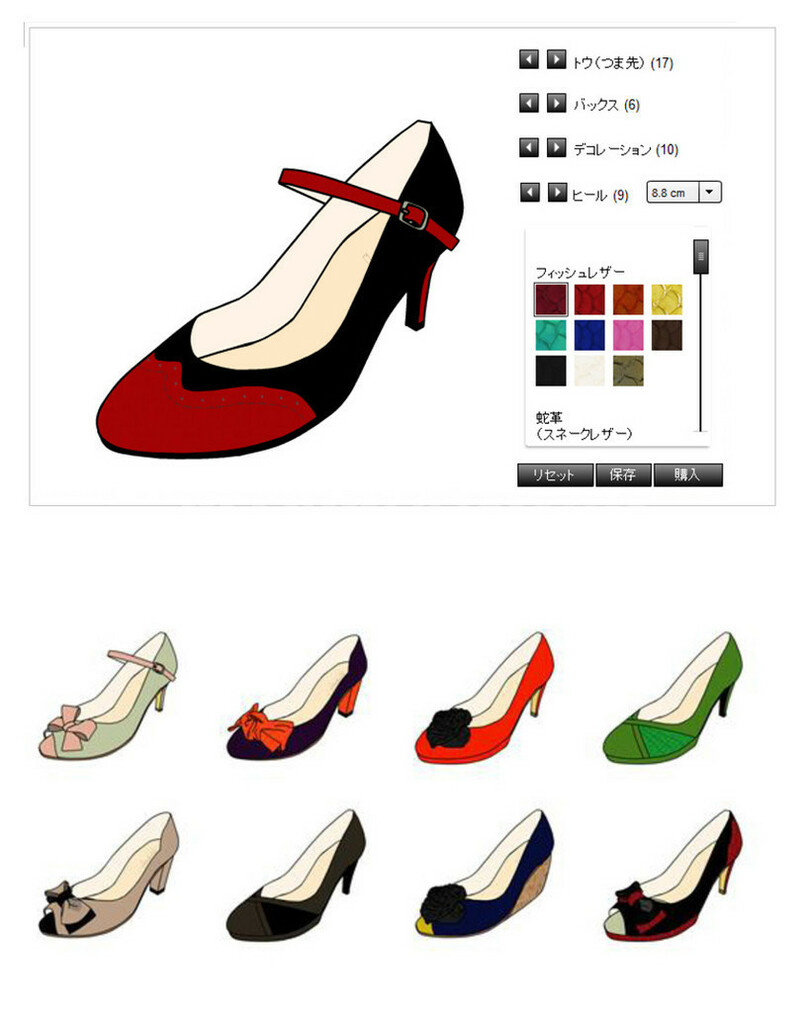
Task: Show next デコレーション decoration option
Action: click(556, 148)
